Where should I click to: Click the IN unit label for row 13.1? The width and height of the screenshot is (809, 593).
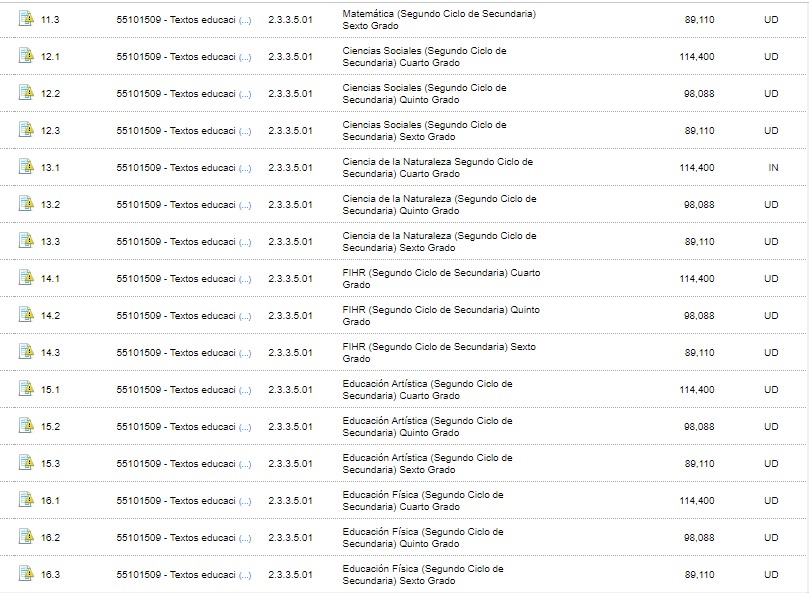[773, 168]
